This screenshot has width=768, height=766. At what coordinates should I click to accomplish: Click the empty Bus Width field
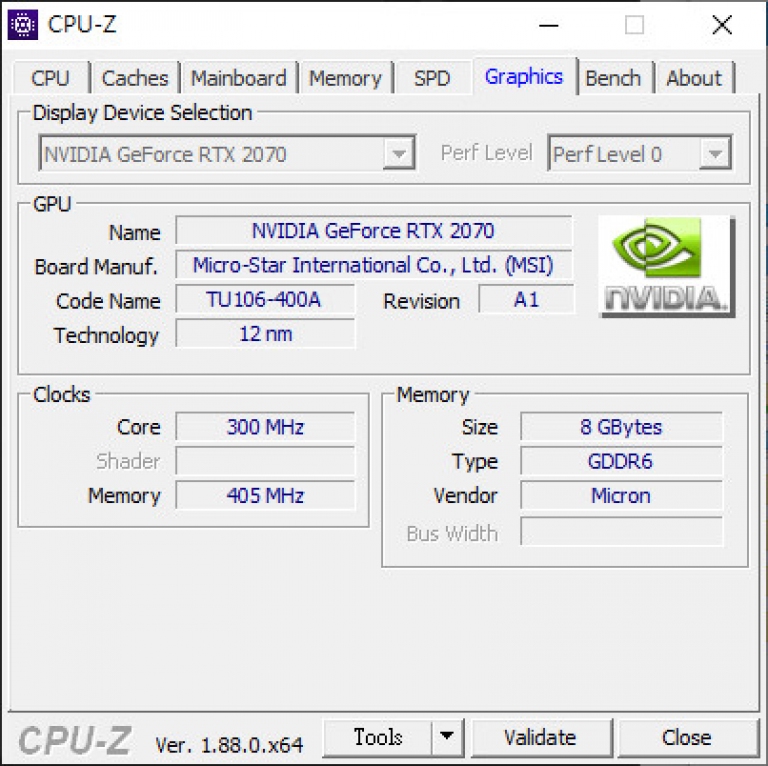[x=622, y=531]
